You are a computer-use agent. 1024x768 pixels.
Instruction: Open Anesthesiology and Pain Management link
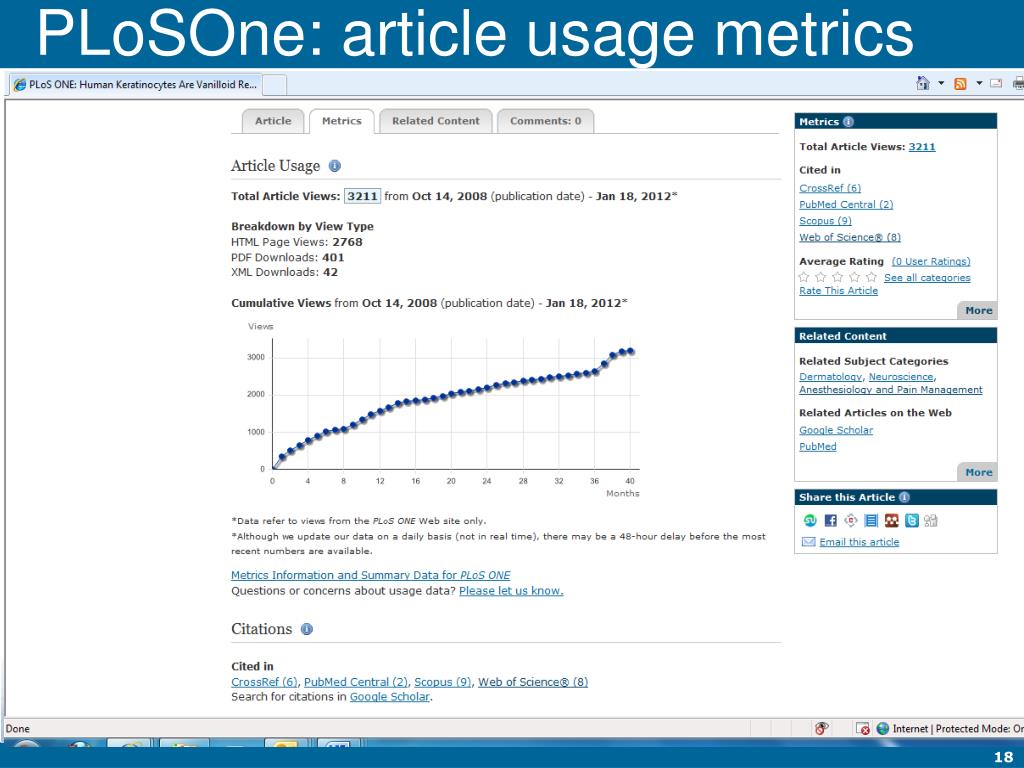[x=891, y=389]
